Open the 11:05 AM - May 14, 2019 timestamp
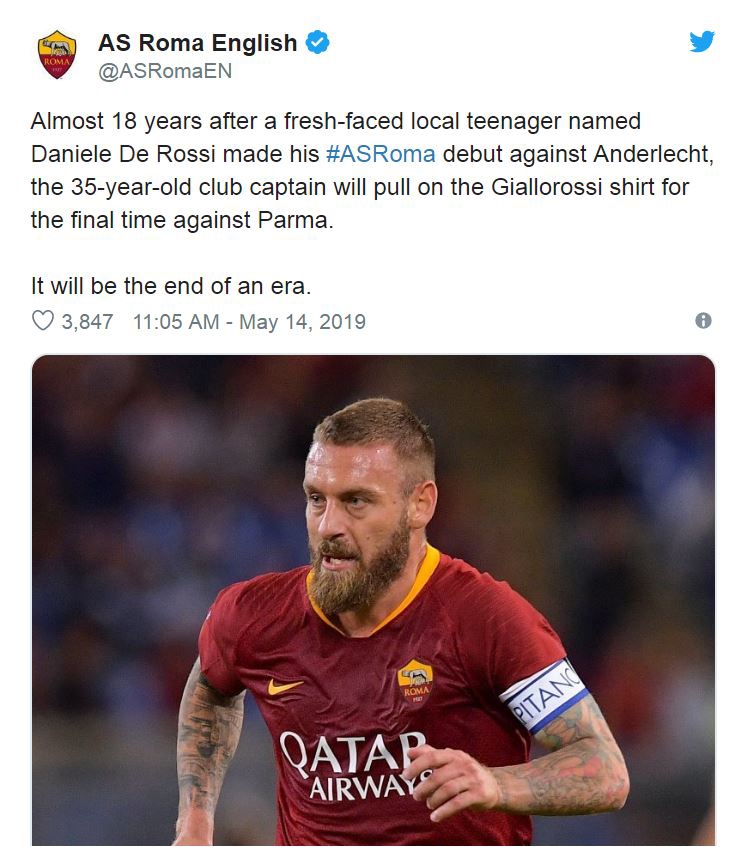The image size is (732, 847). pos(249,322)
